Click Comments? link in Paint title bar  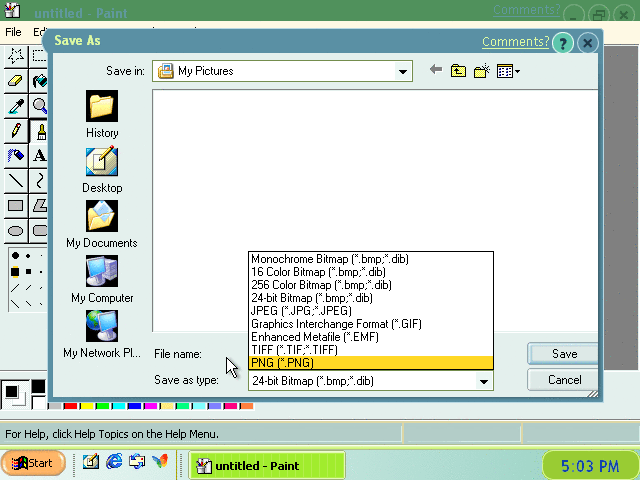pyautogui.click(x=526, y=10)
